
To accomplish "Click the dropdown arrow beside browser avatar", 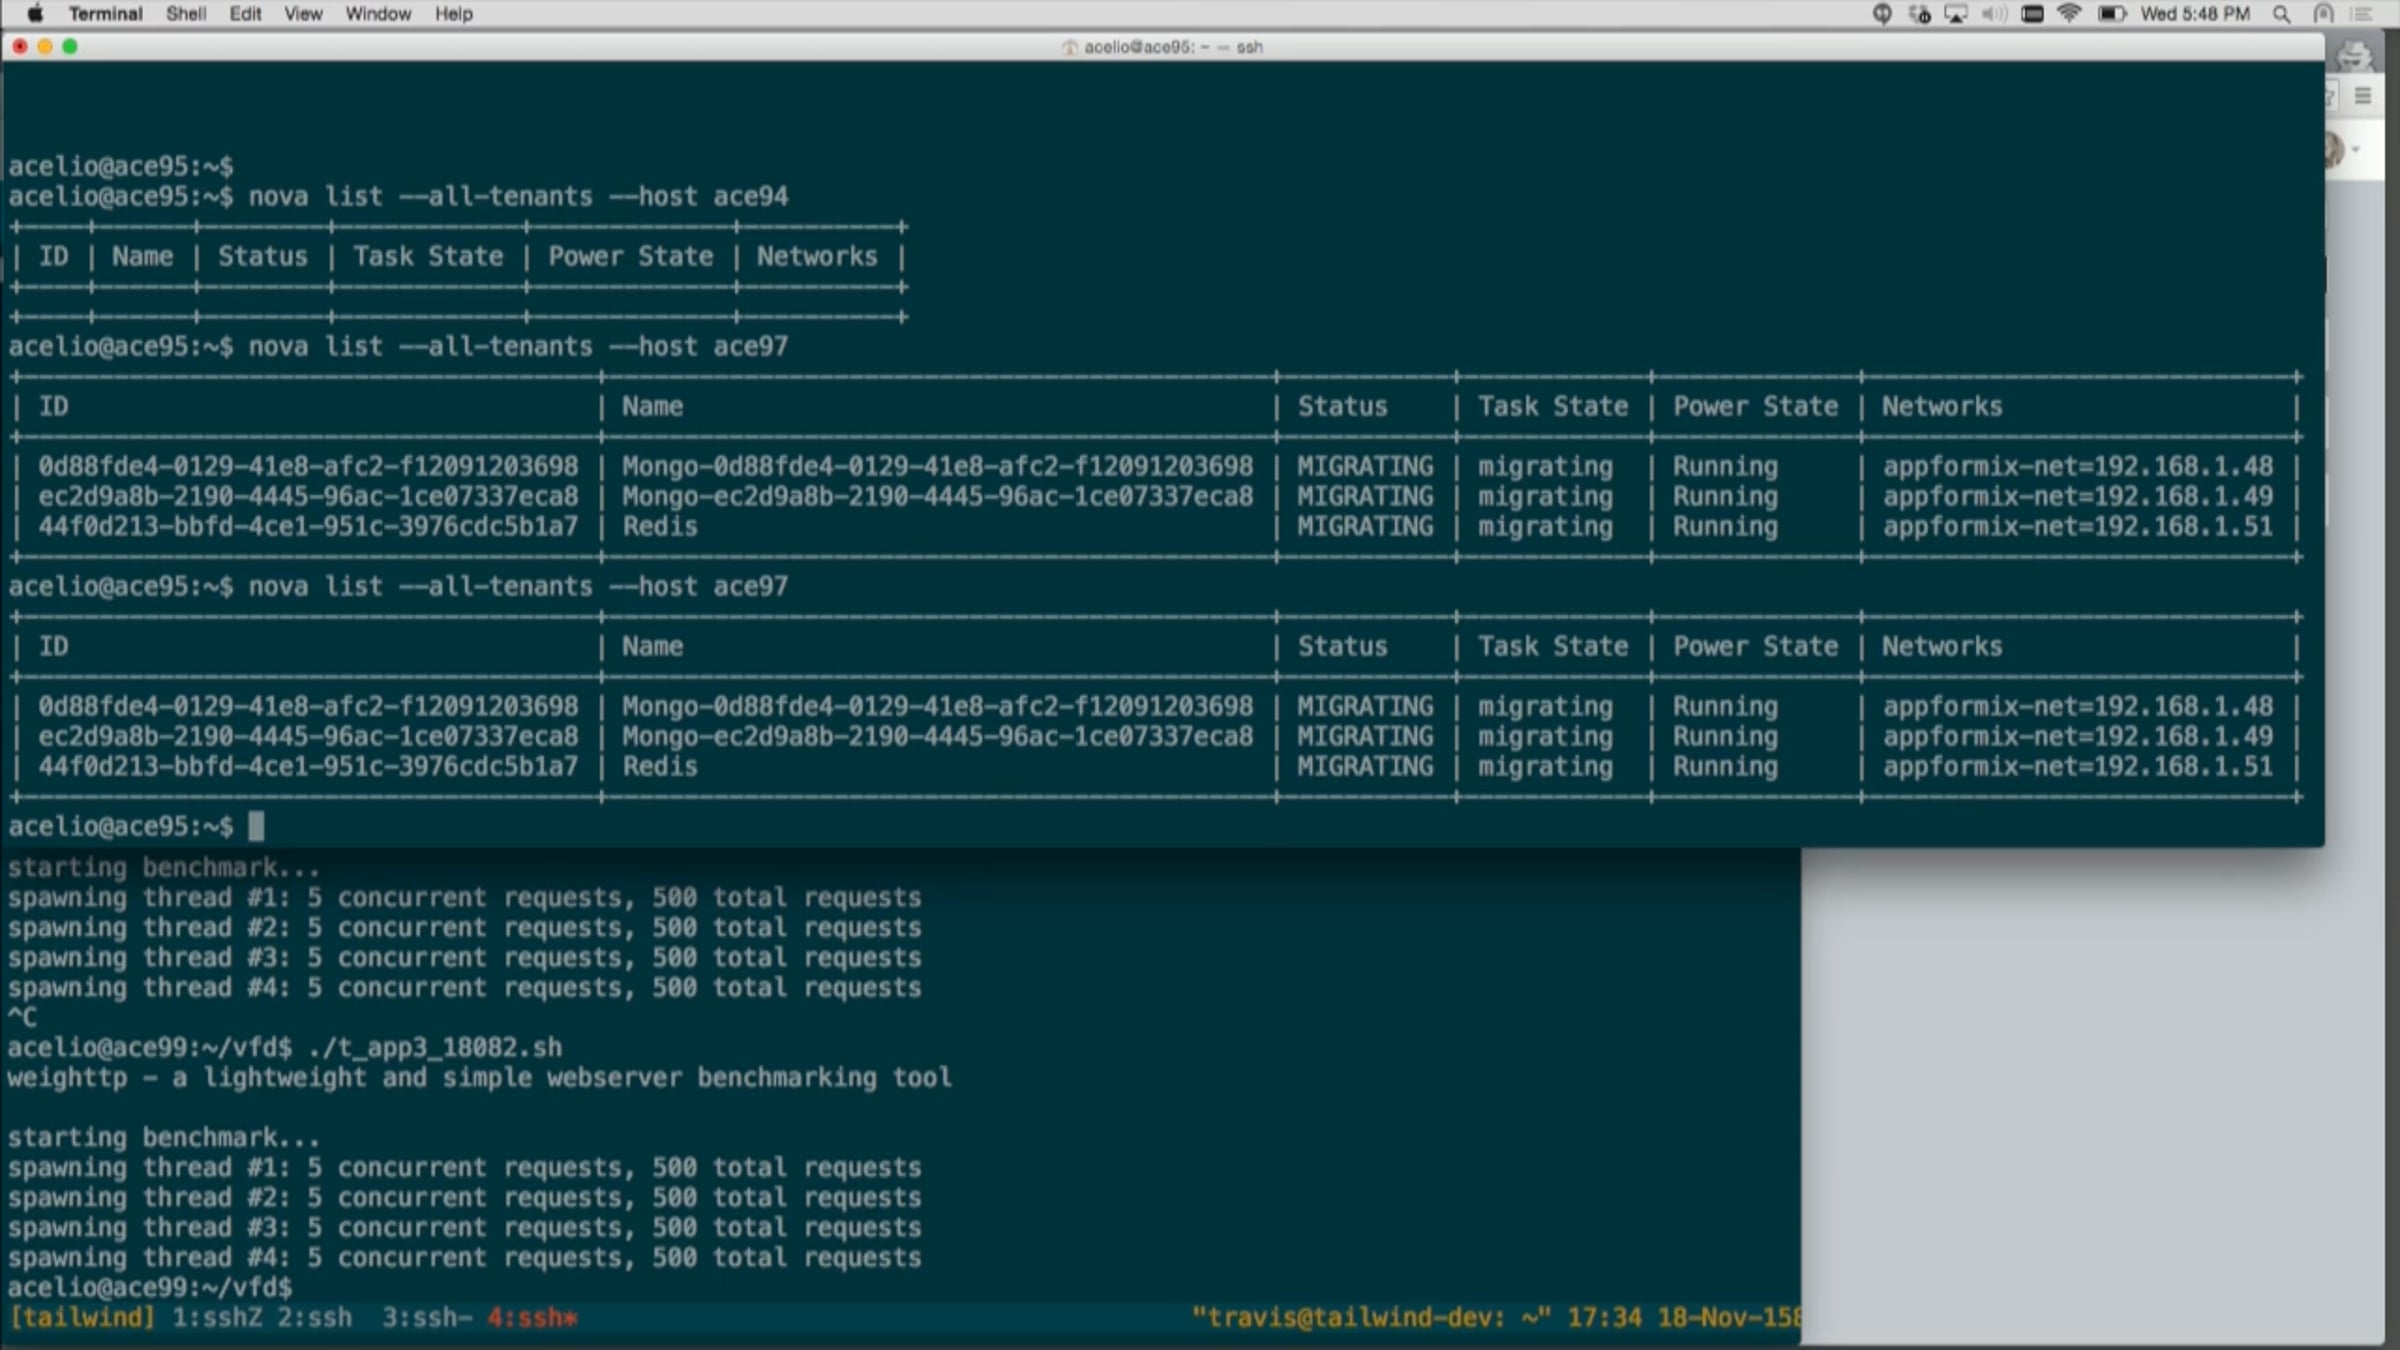I will pyautogui.click(x=2356, y=150).
